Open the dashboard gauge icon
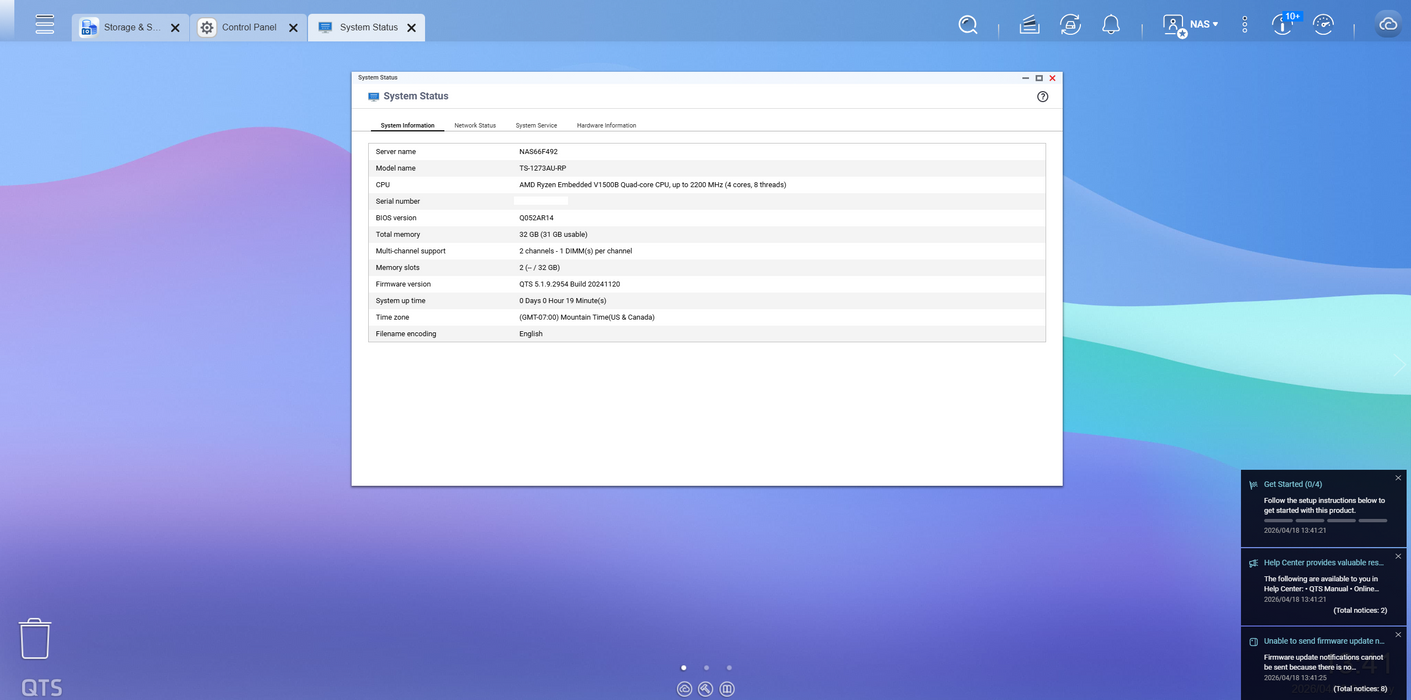 (x=1323, y=25)
